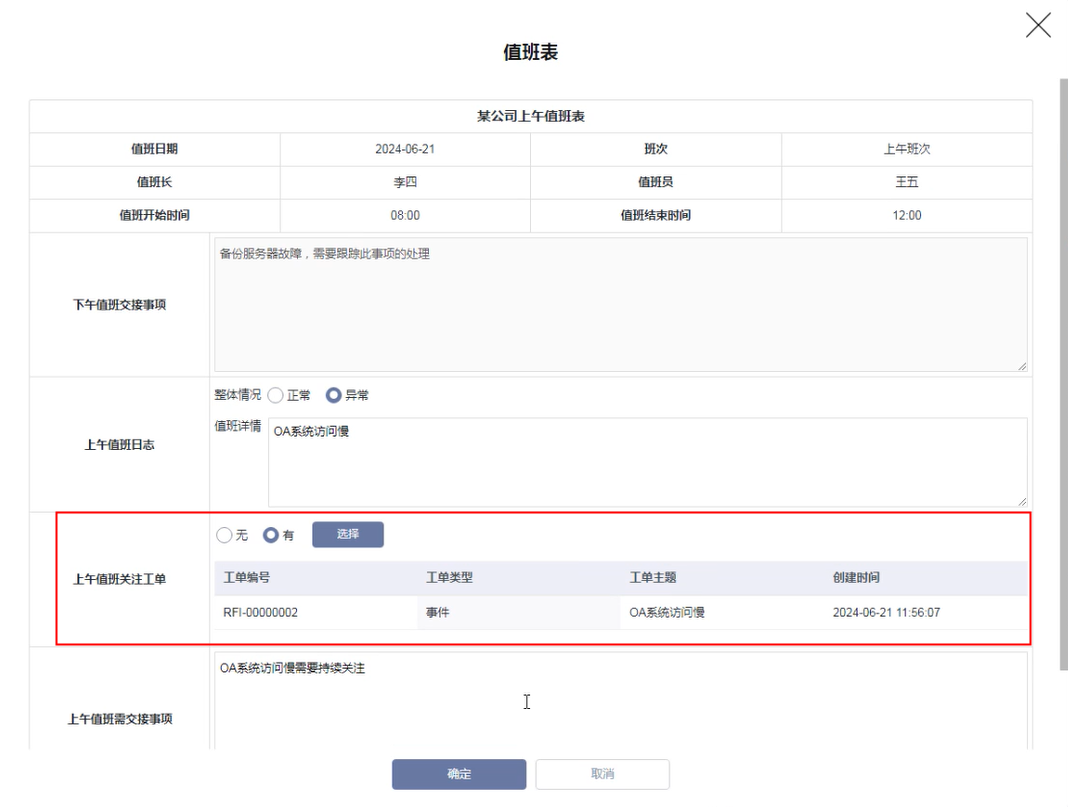Close the 值班表 dialog with the X icon
This screenshot has height=807, width=1068.
click(1038, 25)
